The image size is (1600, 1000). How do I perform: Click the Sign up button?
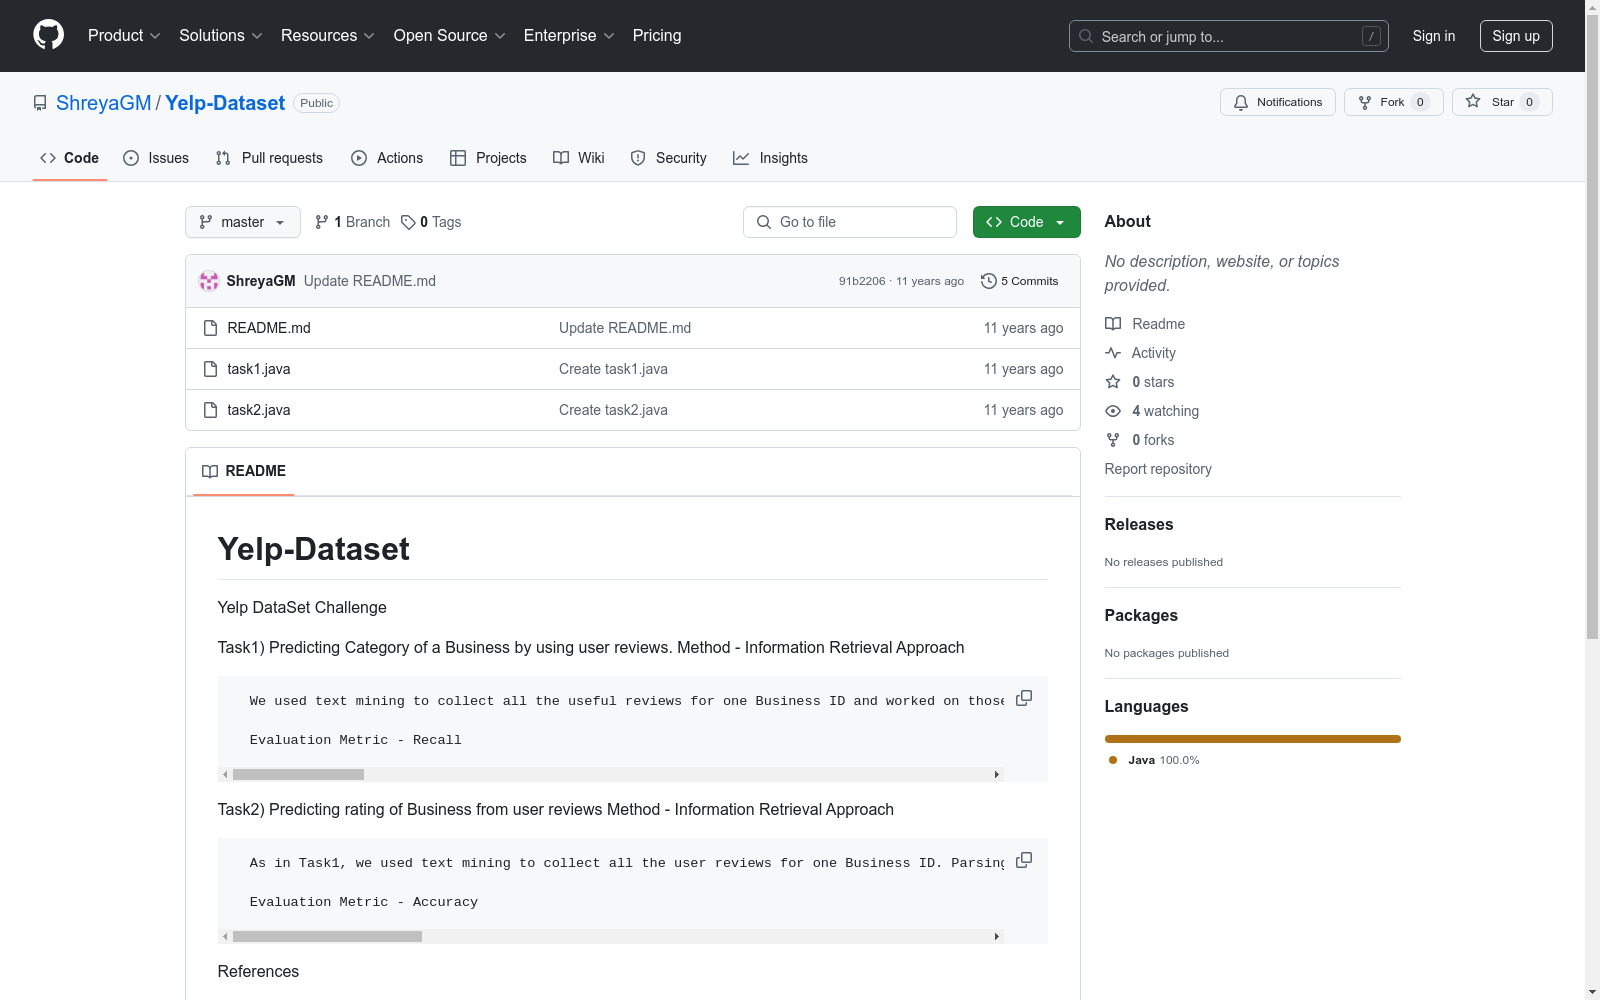click(x=1516, y=36)
